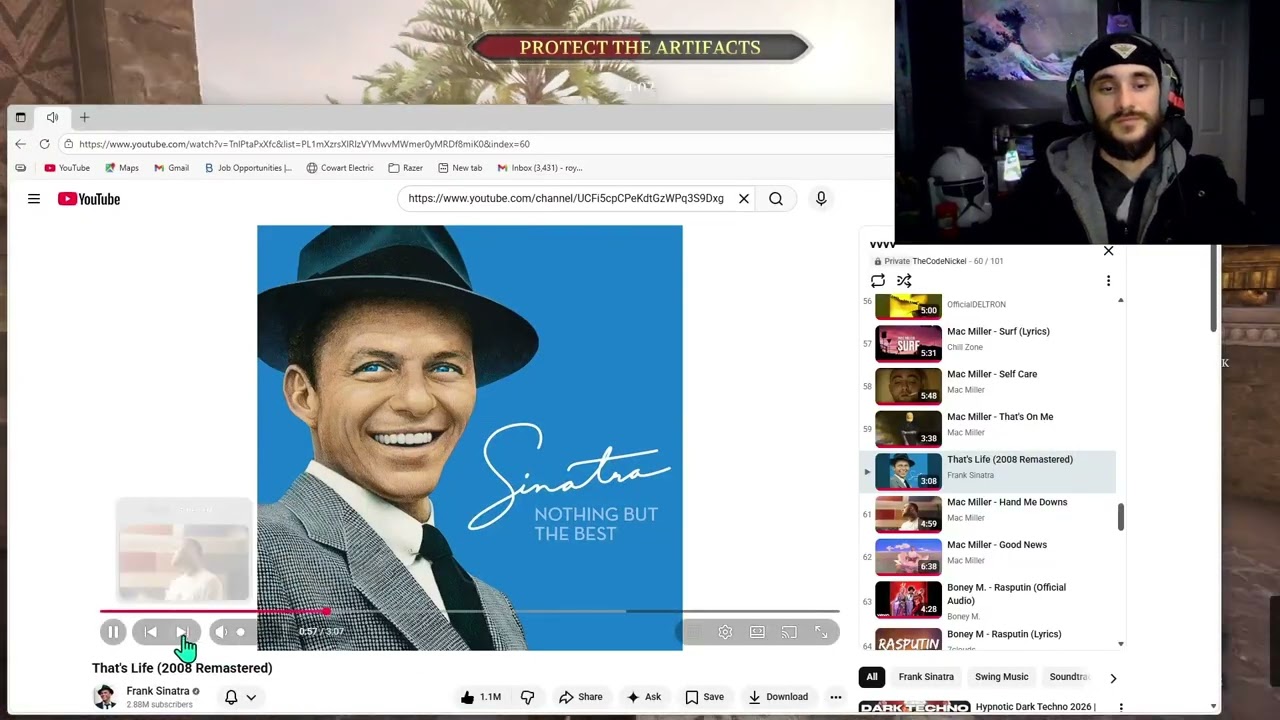Open the Gmail bookmark in browser
The image size is (1280, 720).
172,168
